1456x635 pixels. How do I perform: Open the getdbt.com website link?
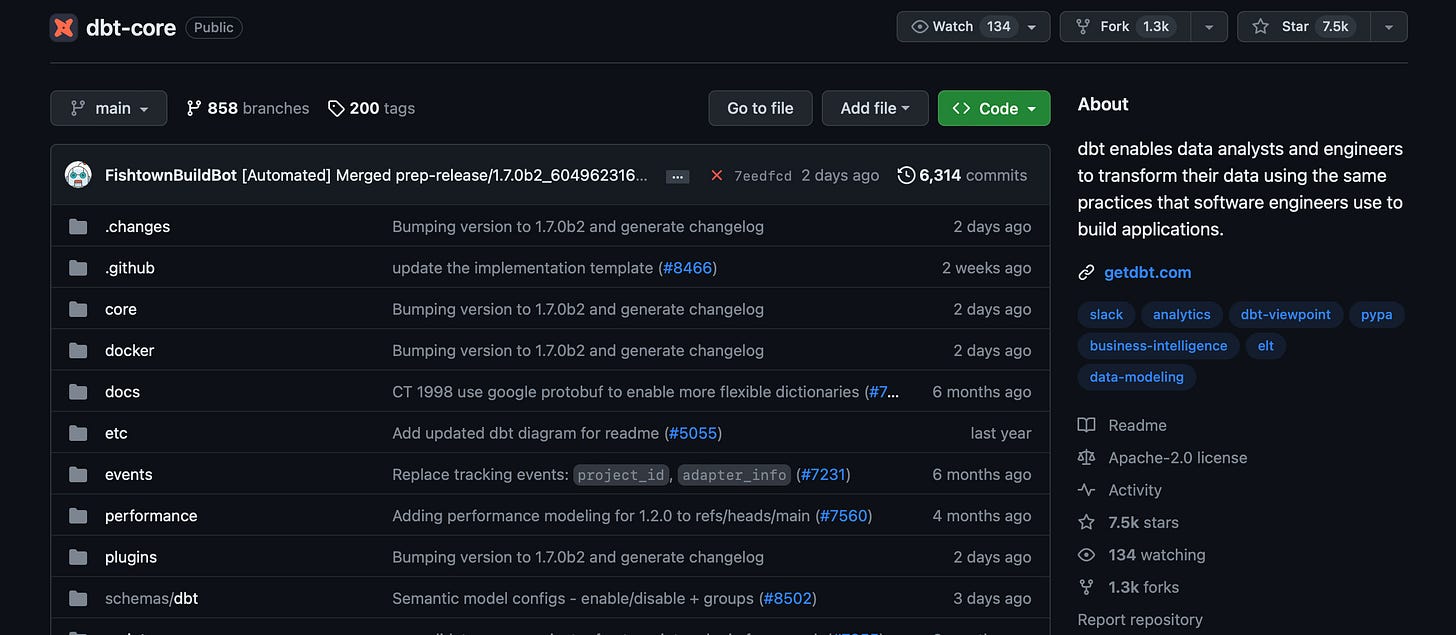[x=1147, y=272]
